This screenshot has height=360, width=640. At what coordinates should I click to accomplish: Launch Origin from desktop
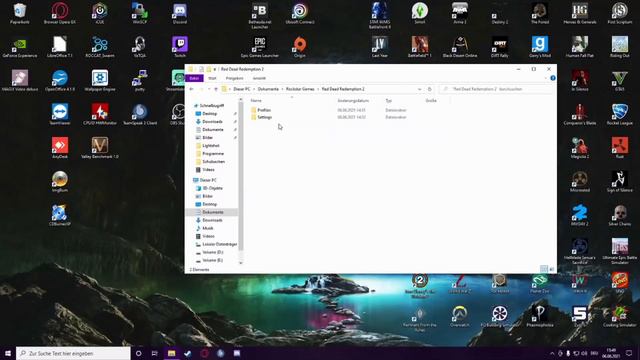300,47
